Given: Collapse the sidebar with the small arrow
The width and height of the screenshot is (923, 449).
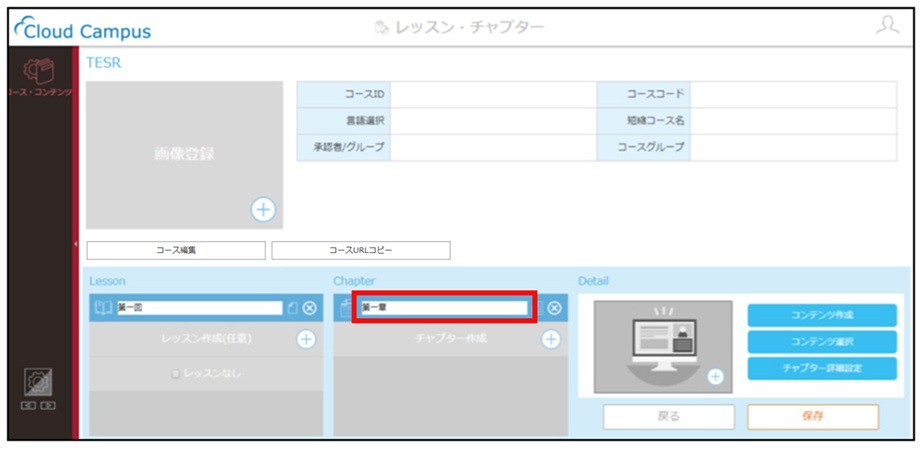Looking at the screenshot, I should (75, 244).
